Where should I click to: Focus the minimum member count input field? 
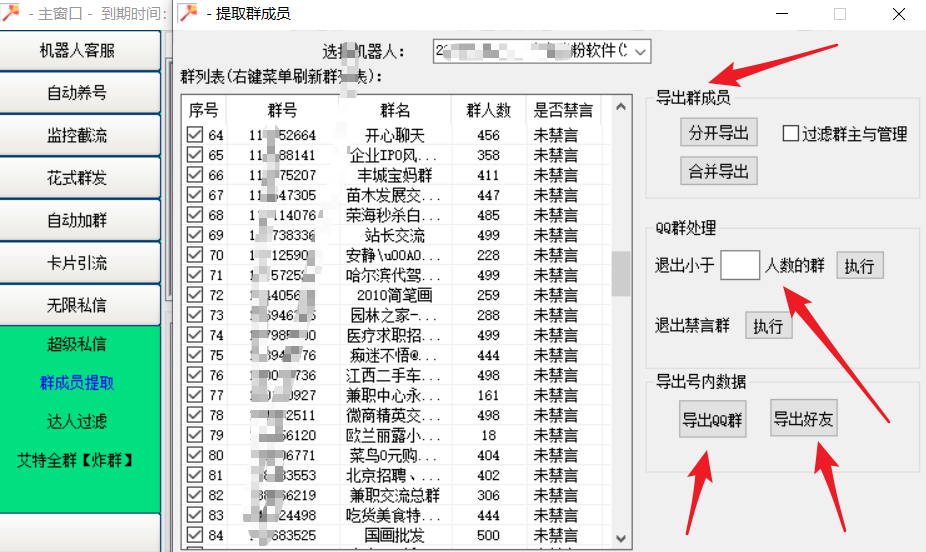(x=740, y=265)
